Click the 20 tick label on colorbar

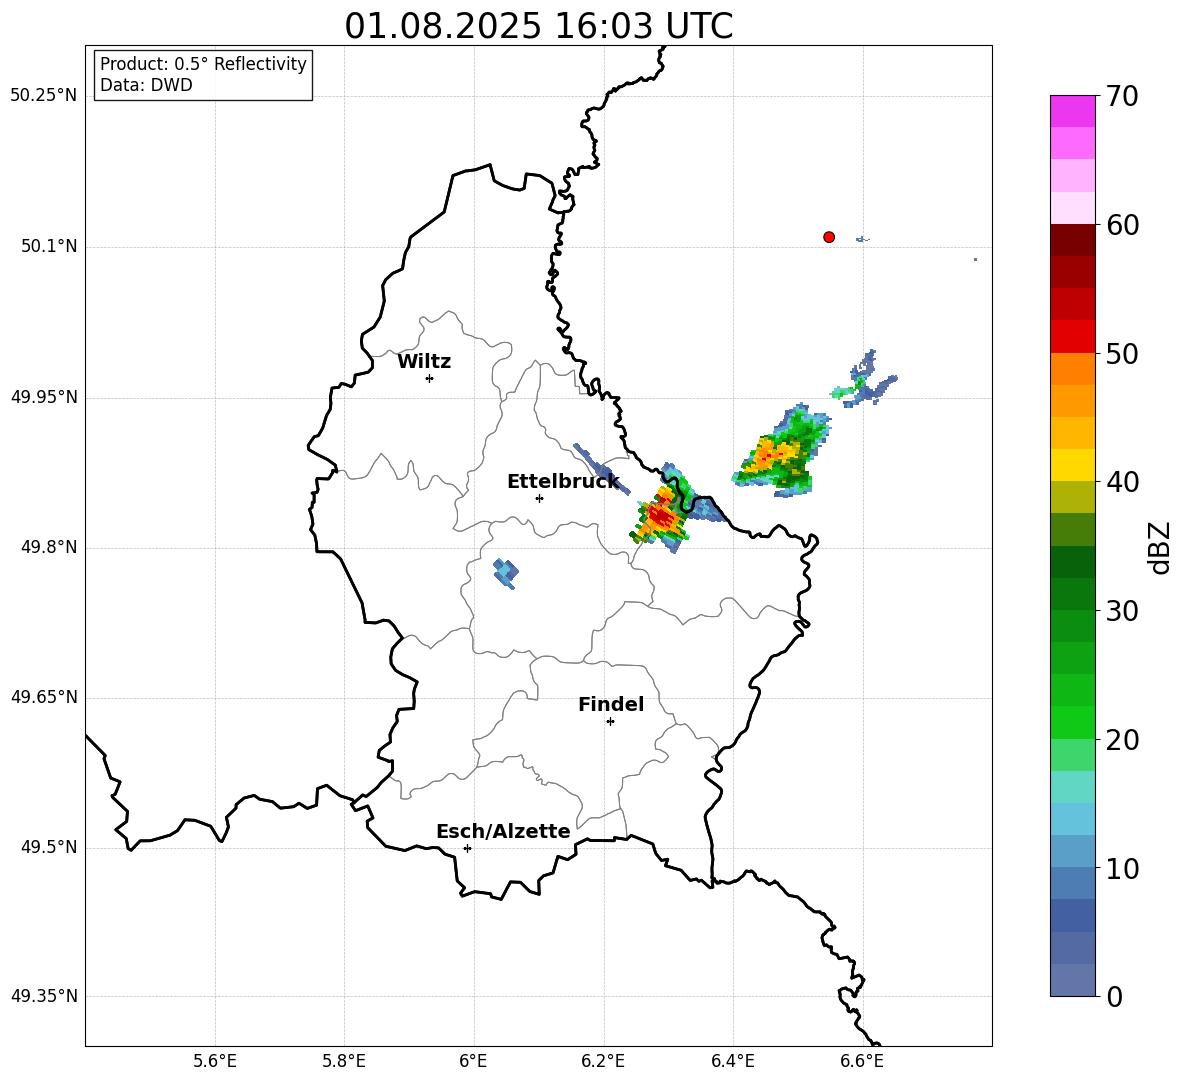(1122, 740)
